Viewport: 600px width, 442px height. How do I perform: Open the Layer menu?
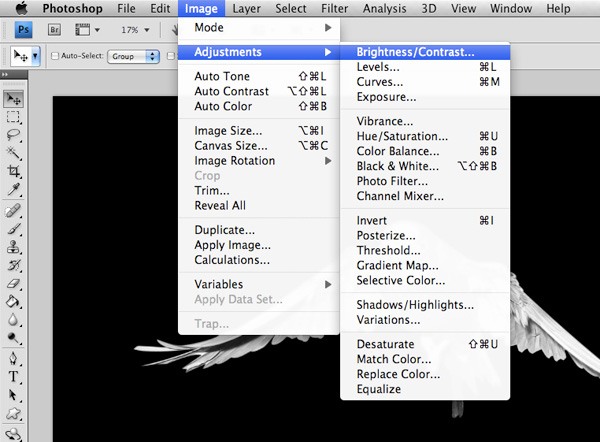(246, 8)
